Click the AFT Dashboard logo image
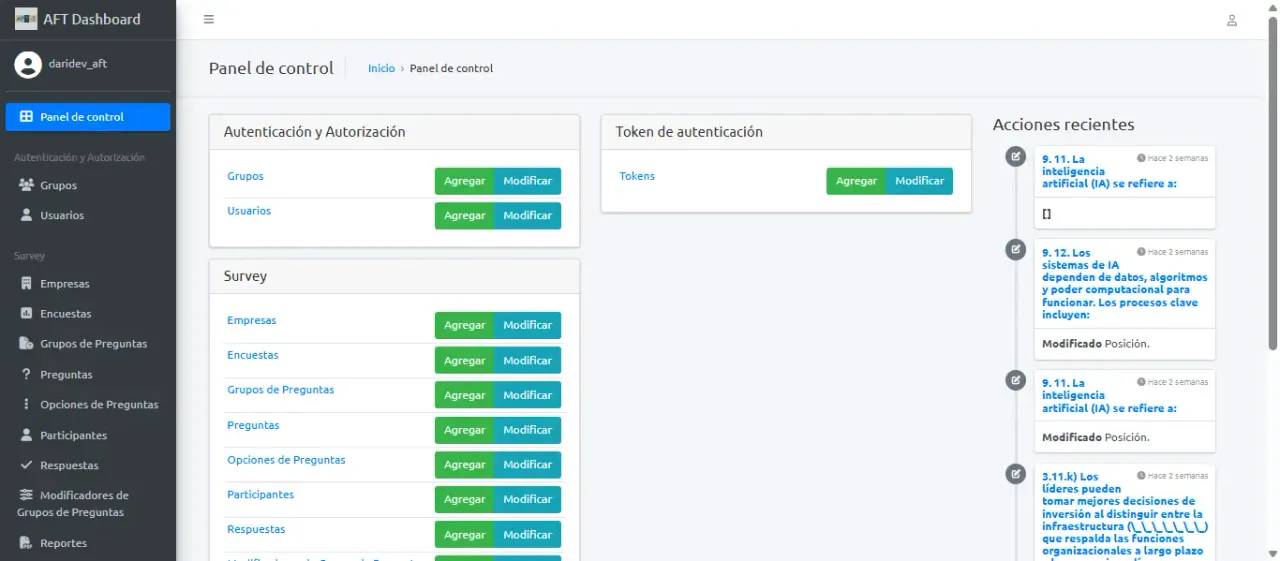Image resolution: width=1280 pixels, height=561 pixels. [26, 19]
